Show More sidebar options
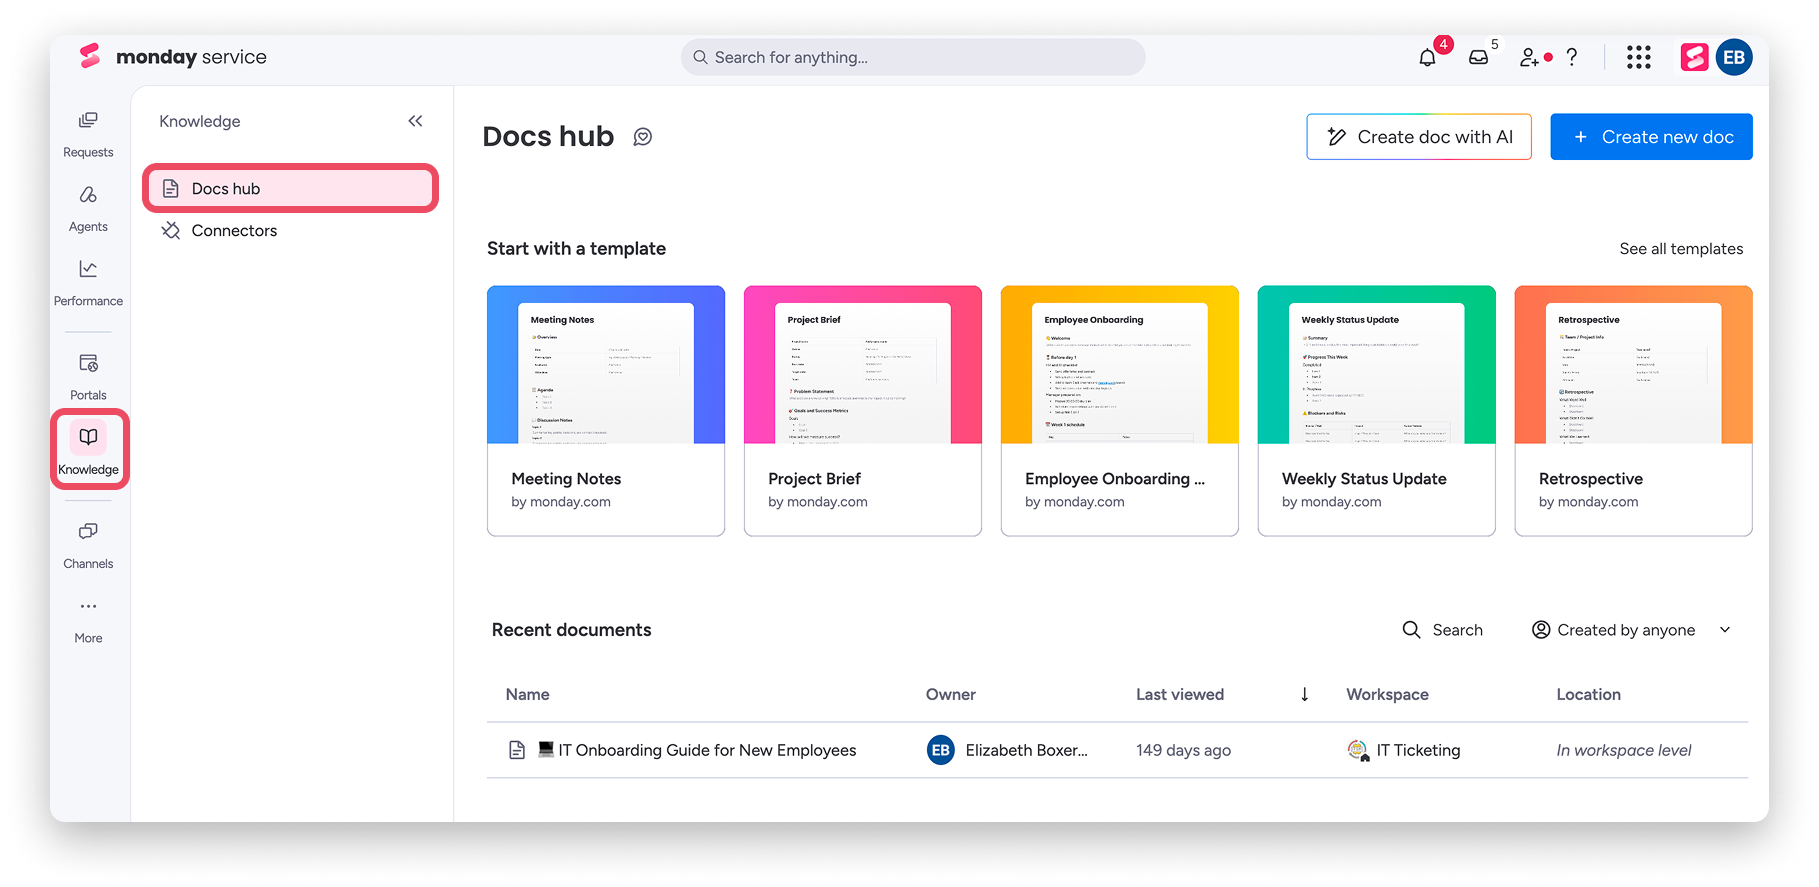The height and width of the screenshot is (887, 1819). 88,620
